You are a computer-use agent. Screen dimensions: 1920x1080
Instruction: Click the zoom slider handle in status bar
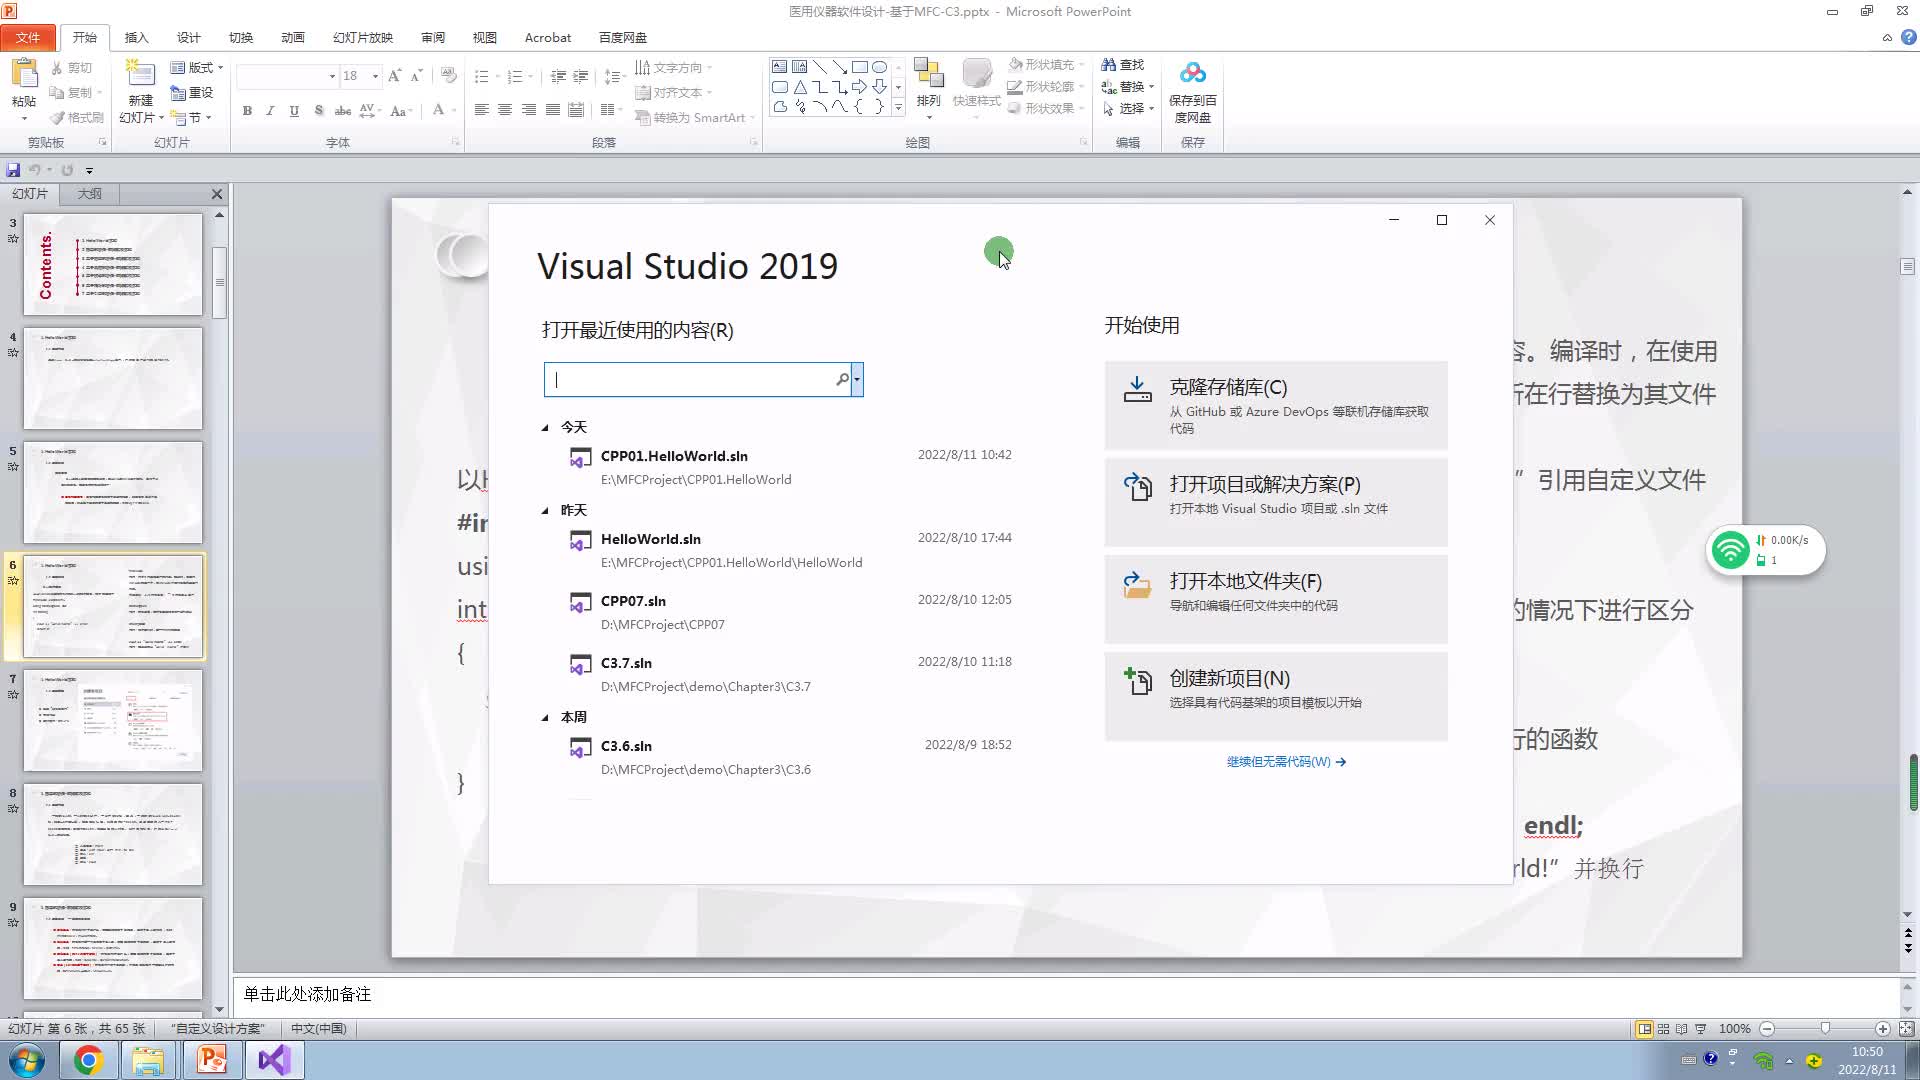tap(1825, 1028)
